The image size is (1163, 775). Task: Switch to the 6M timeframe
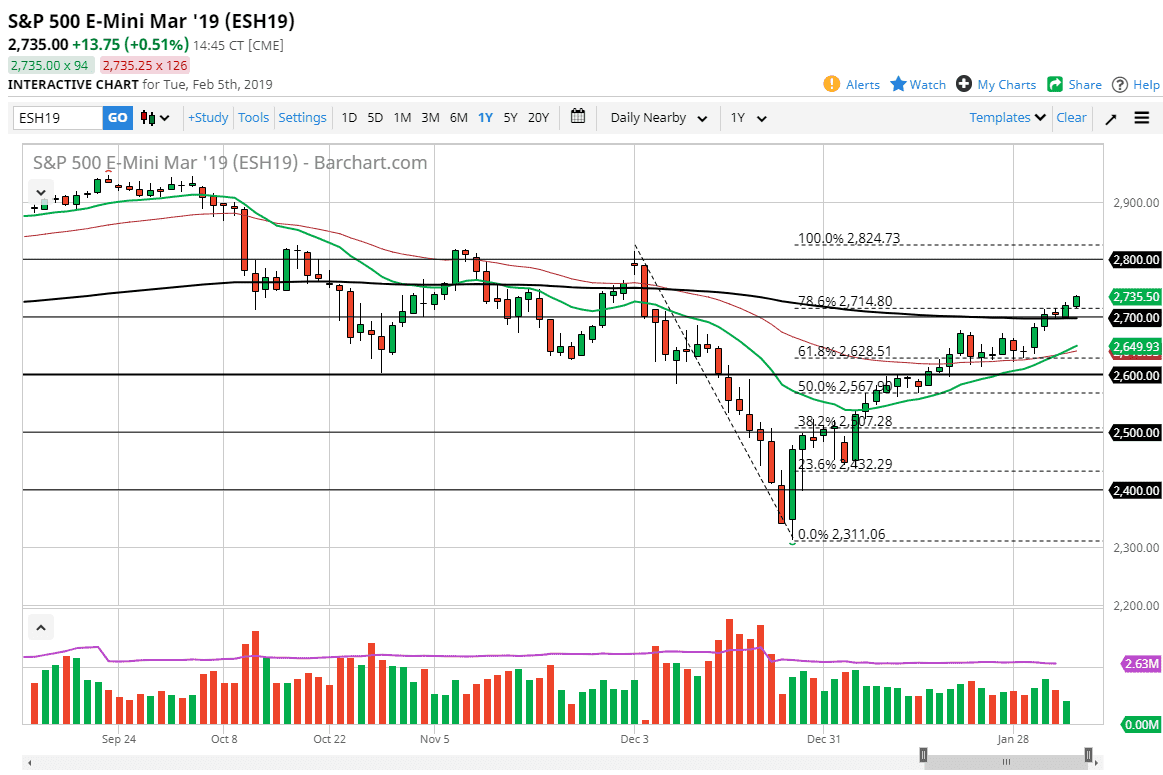click(x=458, y=117)
